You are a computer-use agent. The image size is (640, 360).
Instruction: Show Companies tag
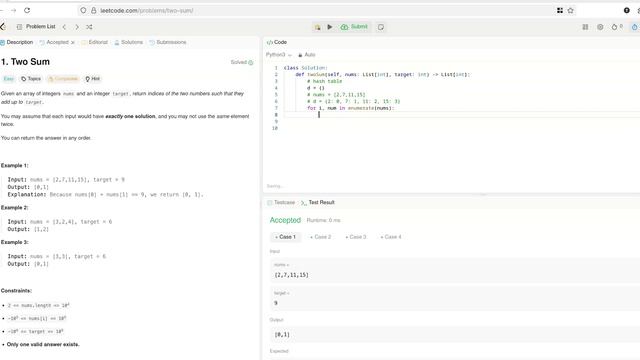(x=63, y=79)
